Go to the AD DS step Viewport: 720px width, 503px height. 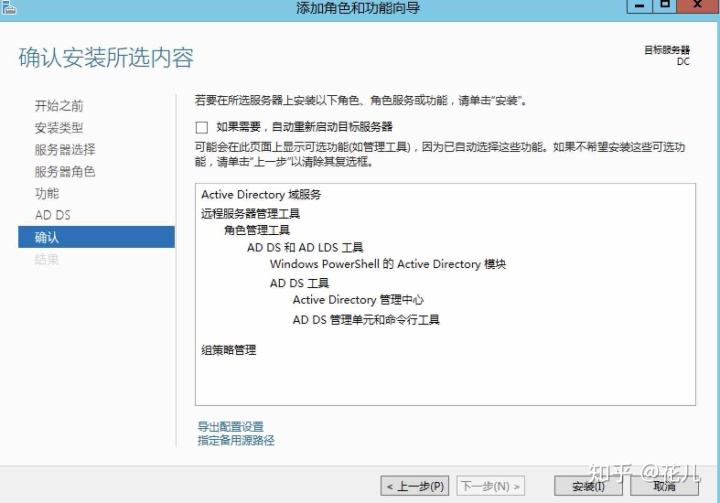pos(53,215)
